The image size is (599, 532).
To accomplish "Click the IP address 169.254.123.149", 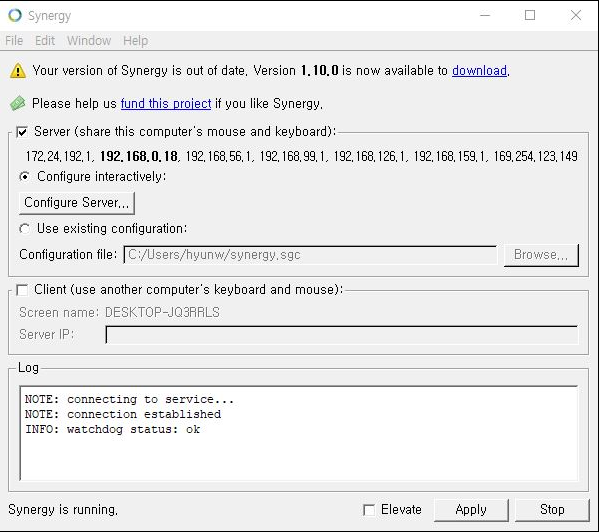I will pos(535,156).
